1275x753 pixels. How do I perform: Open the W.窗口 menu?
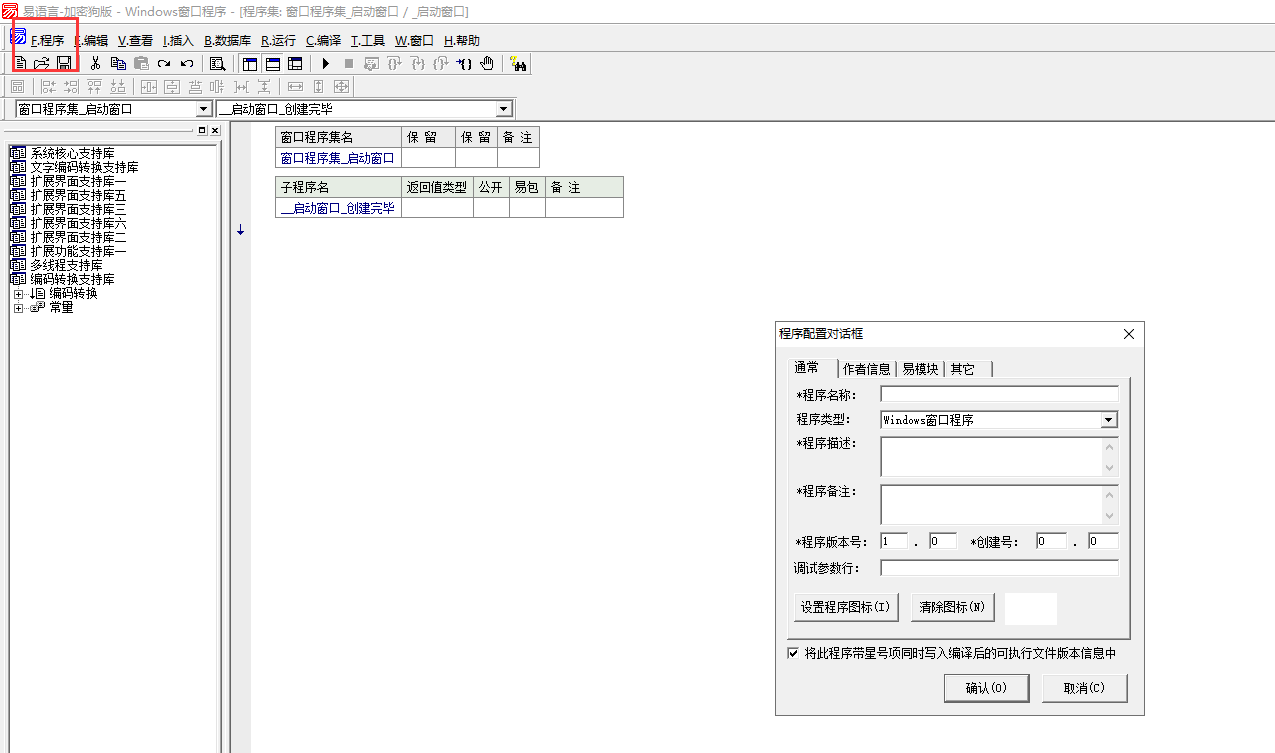pos(414,41)
